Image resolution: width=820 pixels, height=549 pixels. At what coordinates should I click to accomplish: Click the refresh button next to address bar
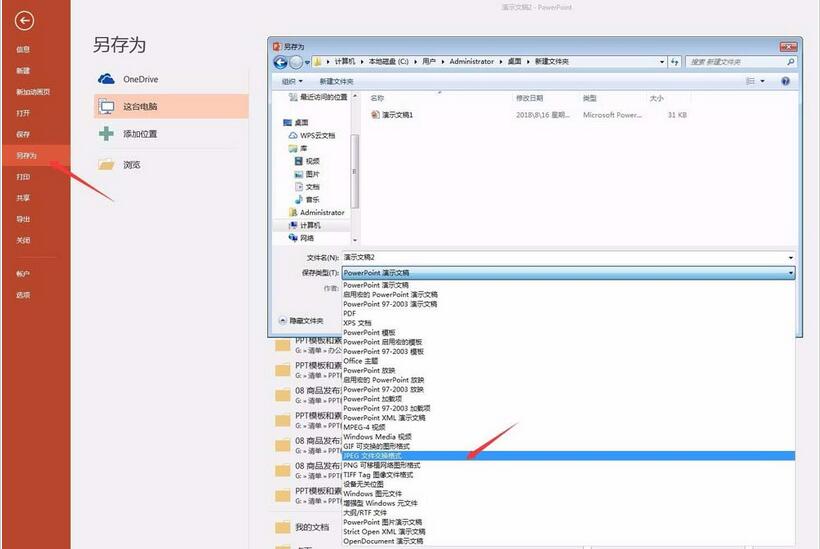coord(675,62)
